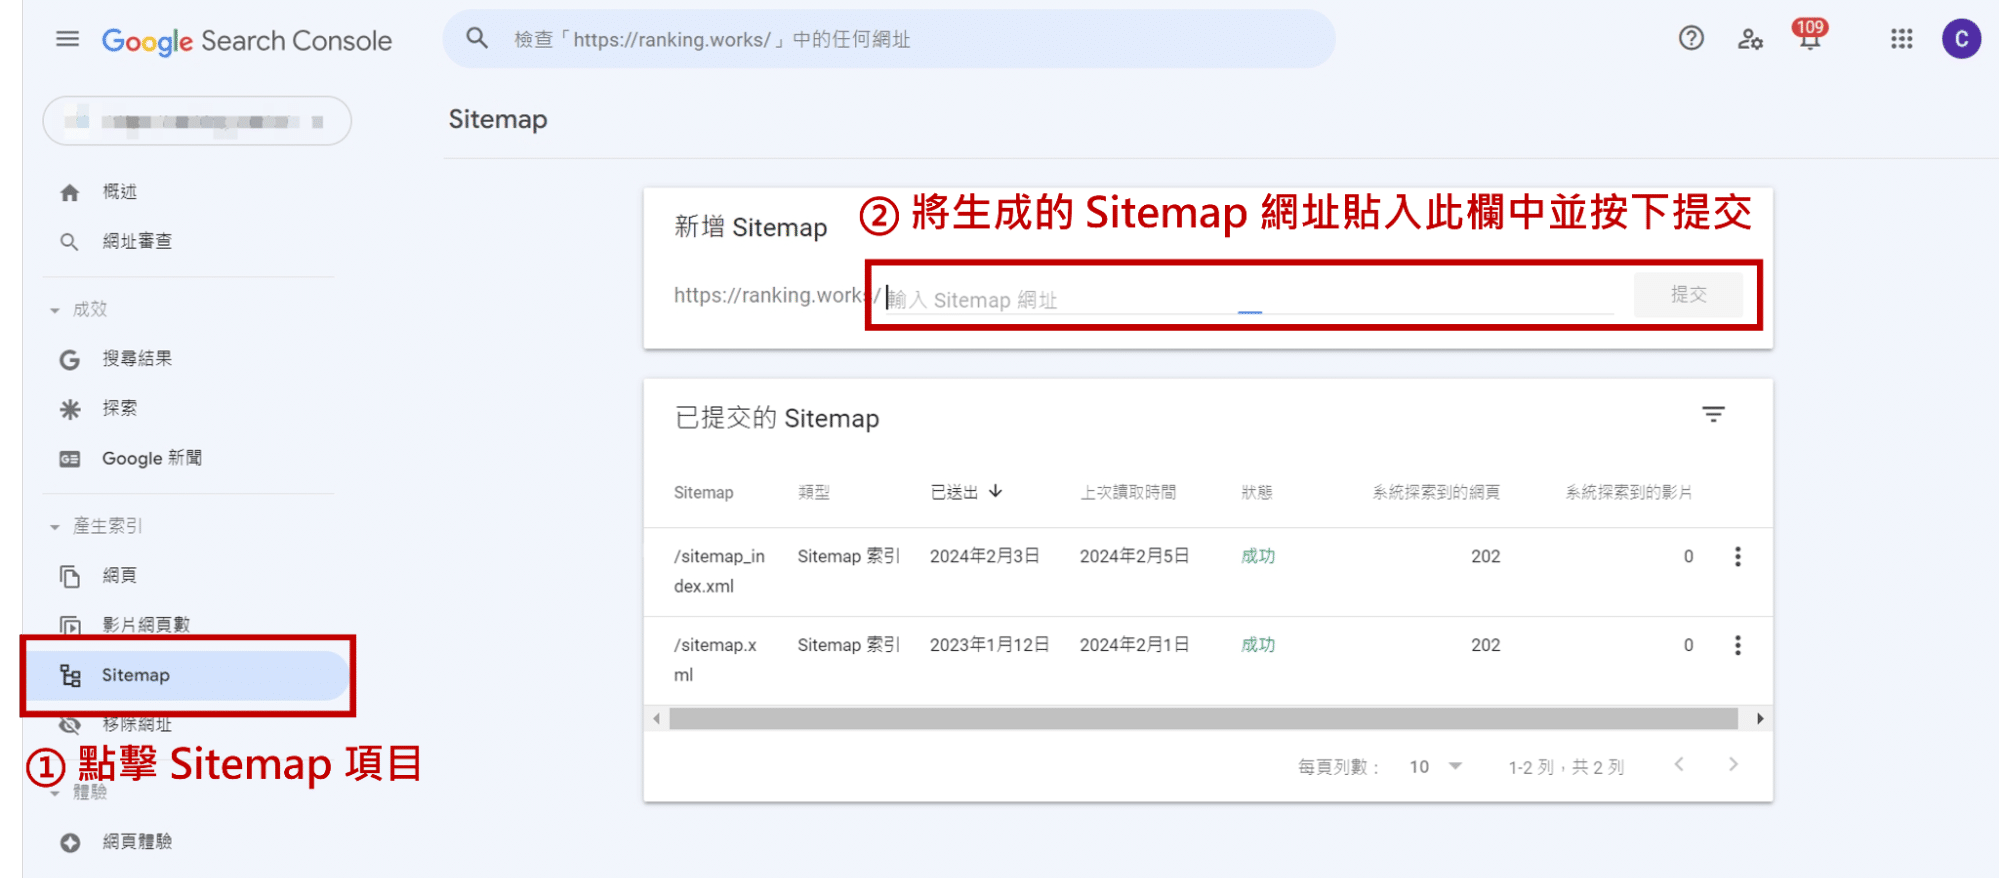Open notifications bell with 109 badge
The image size is (1999, 879).
pos(1809,39)
